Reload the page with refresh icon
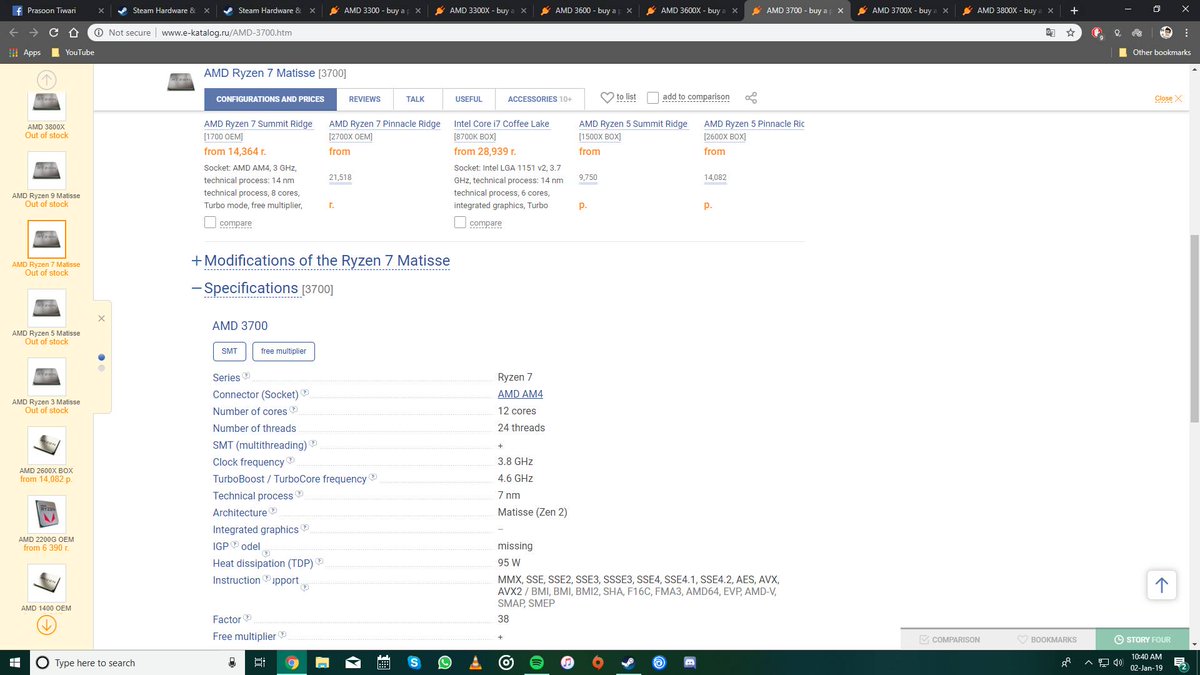The width and height of the screenshot is (1200, 675). pos(56,32)
